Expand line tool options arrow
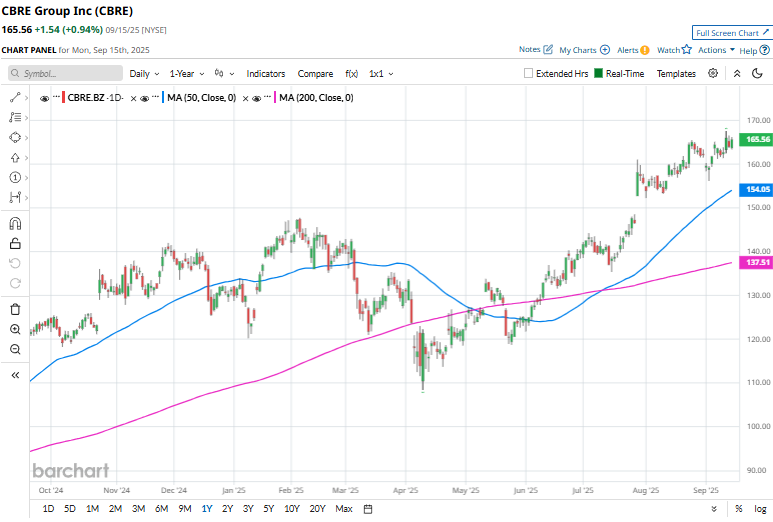This screenshot has width=773, height=522. point(26,98)
